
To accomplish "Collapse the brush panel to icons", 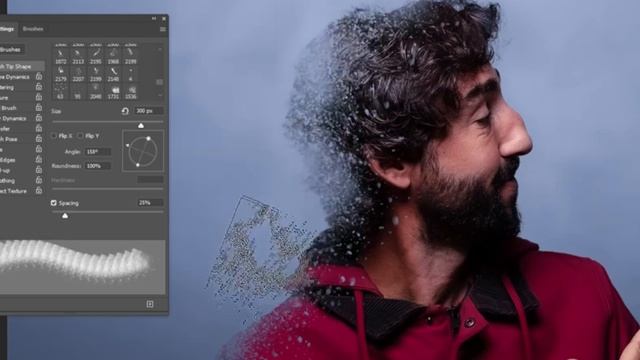I will coord(154,18).
